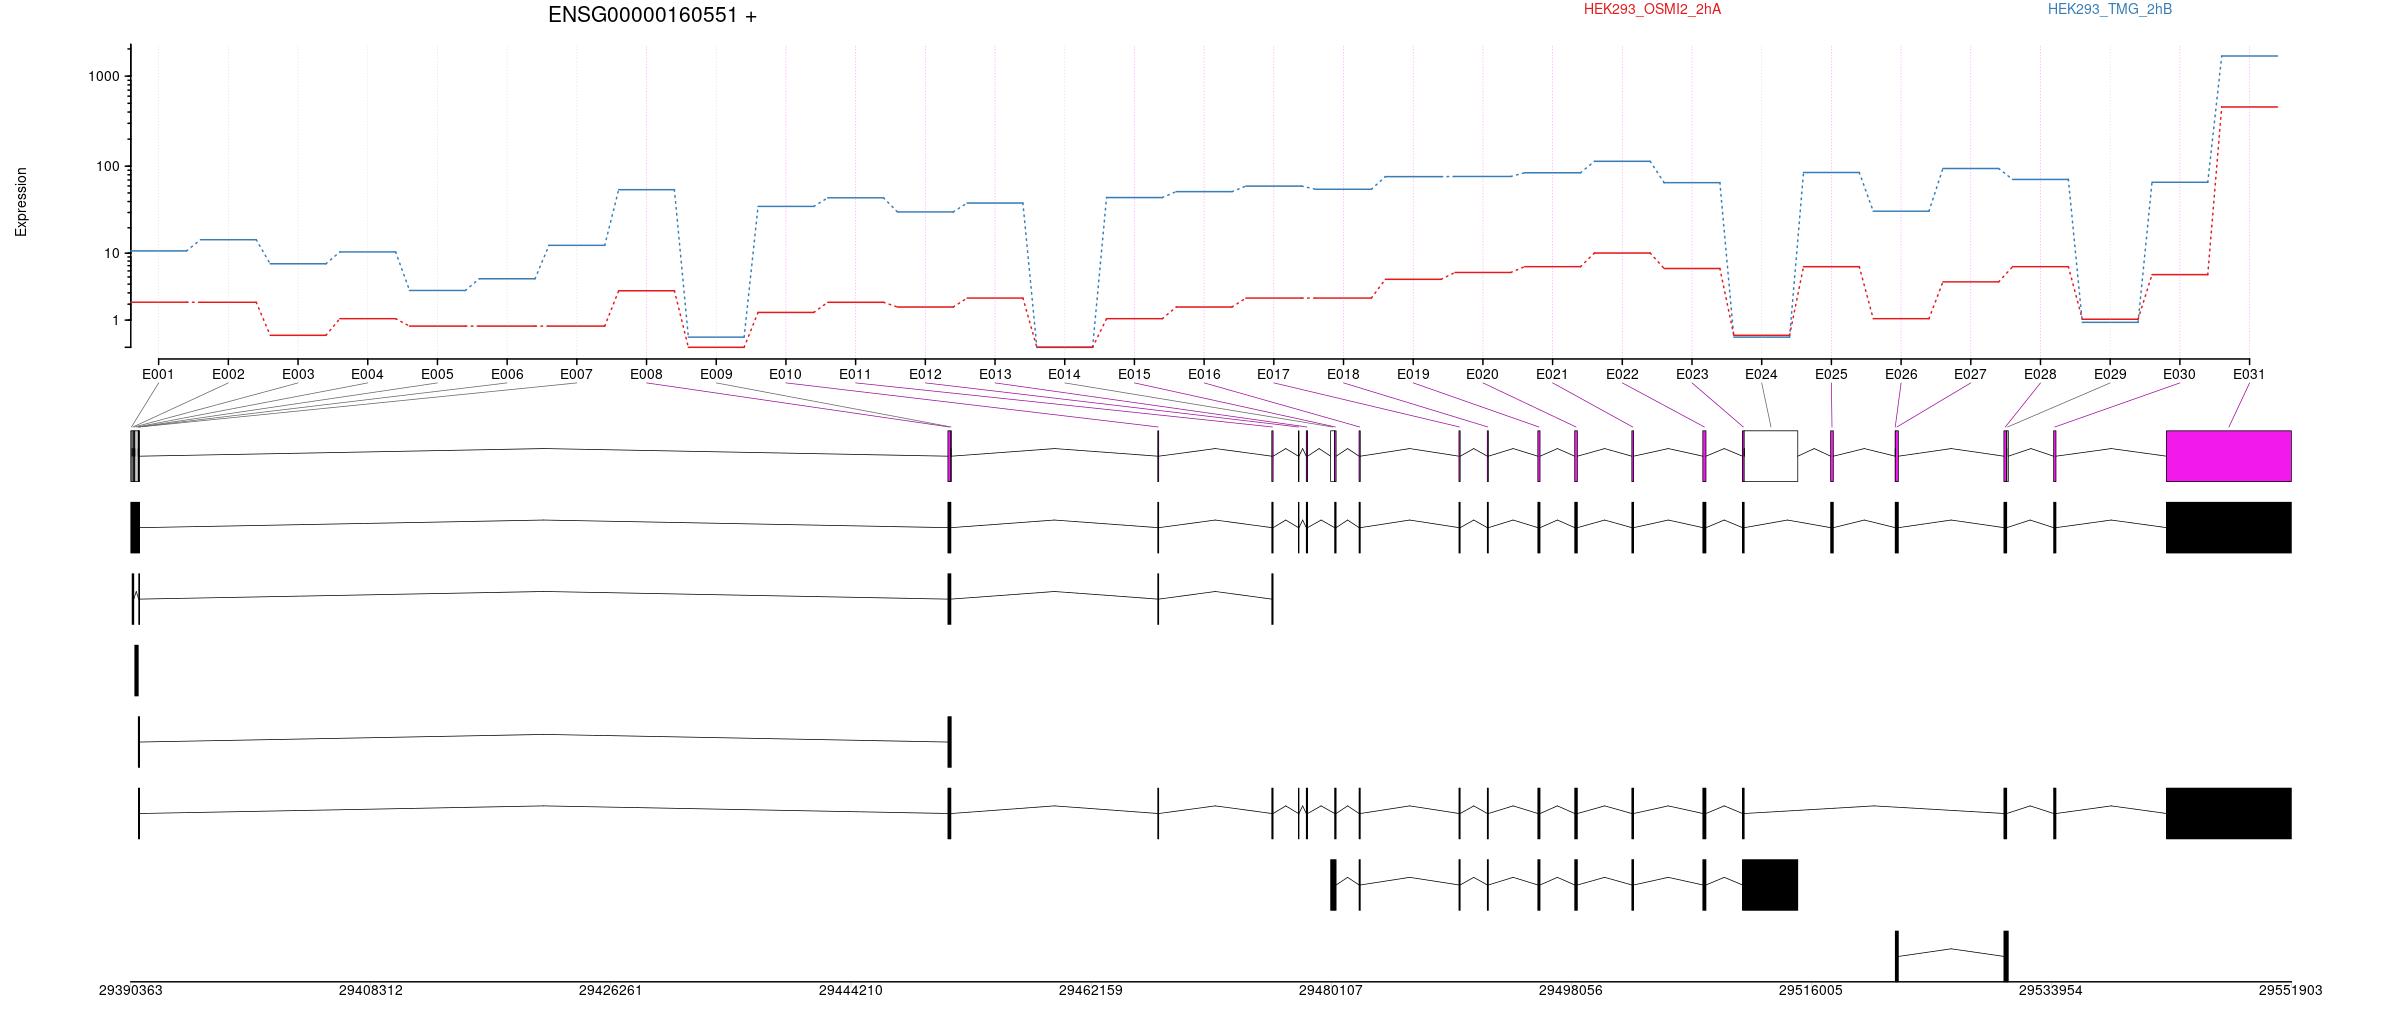Click the black block ending the short E018–E024 transcript
Image resolution: width=2400 pixels, height=1010 pixels.
[x=1770, y=885]
